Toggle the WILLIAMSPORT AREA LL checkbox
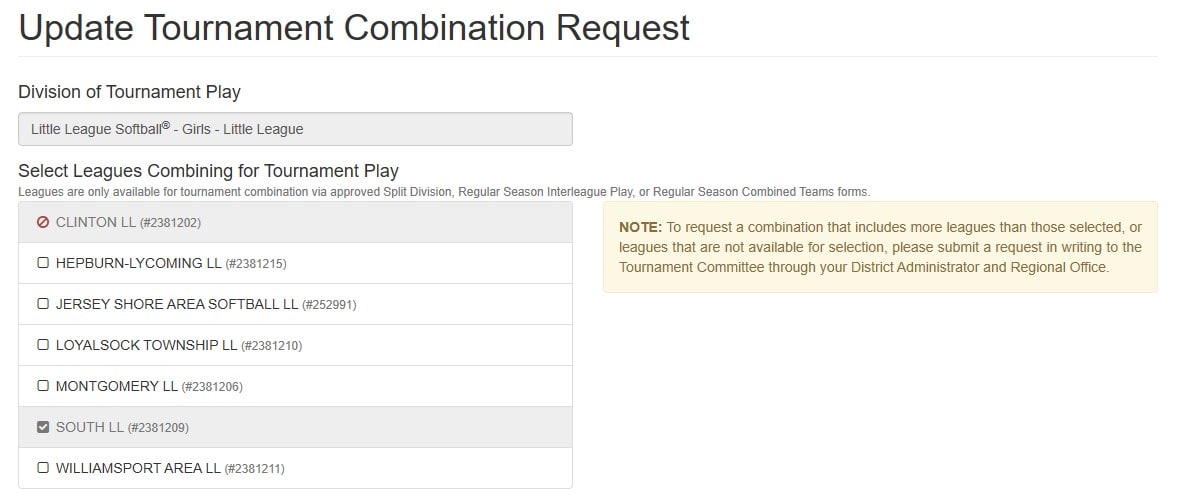The width and height of the screenshot is (1186, 500). 43,468
